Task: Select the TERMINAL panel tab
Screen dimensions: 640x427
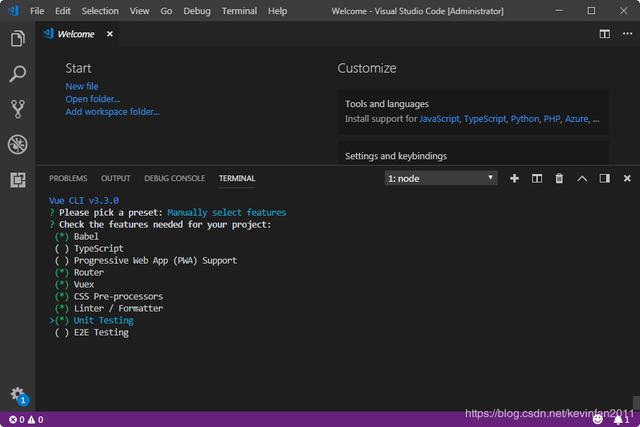Action: [237, 178]
